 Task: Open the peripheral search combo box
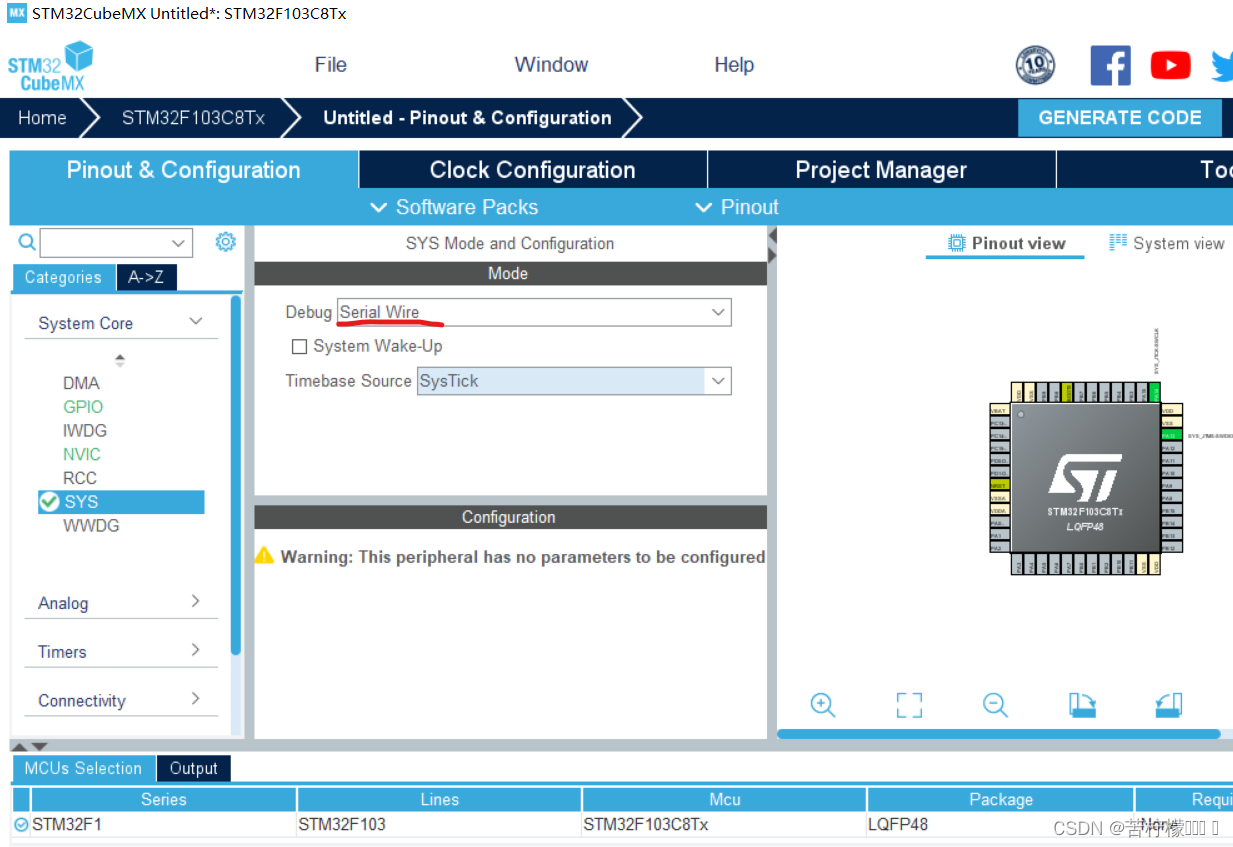[116, 242]
